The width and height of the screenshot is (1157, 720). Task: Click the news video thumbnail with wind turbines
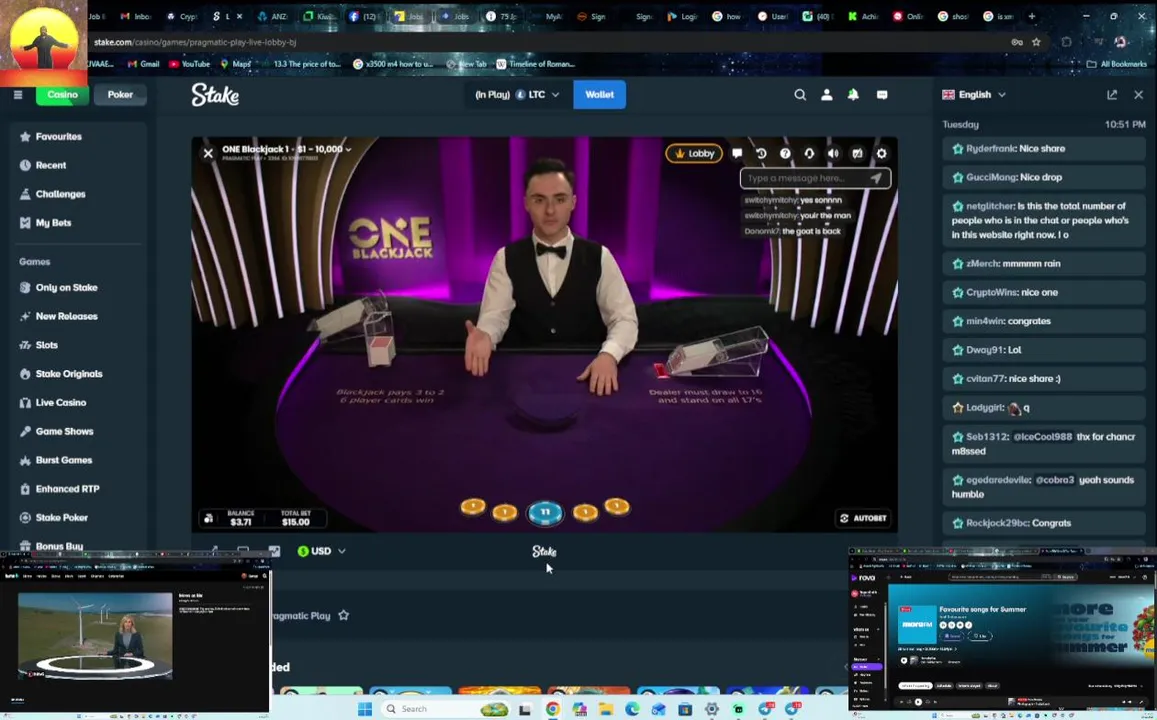[95, 635]
